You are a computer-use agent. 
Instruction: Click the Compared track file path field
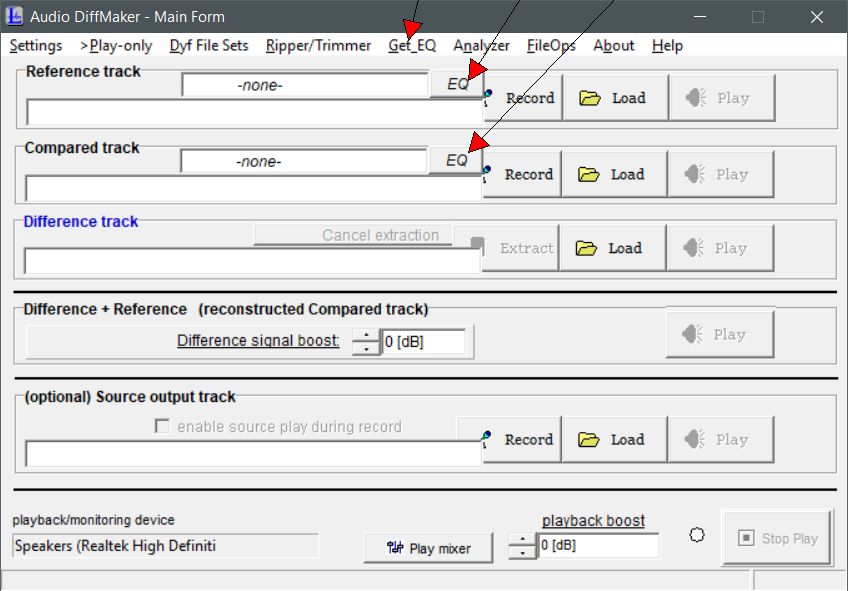pyautogui.click(x=254, y=189)
